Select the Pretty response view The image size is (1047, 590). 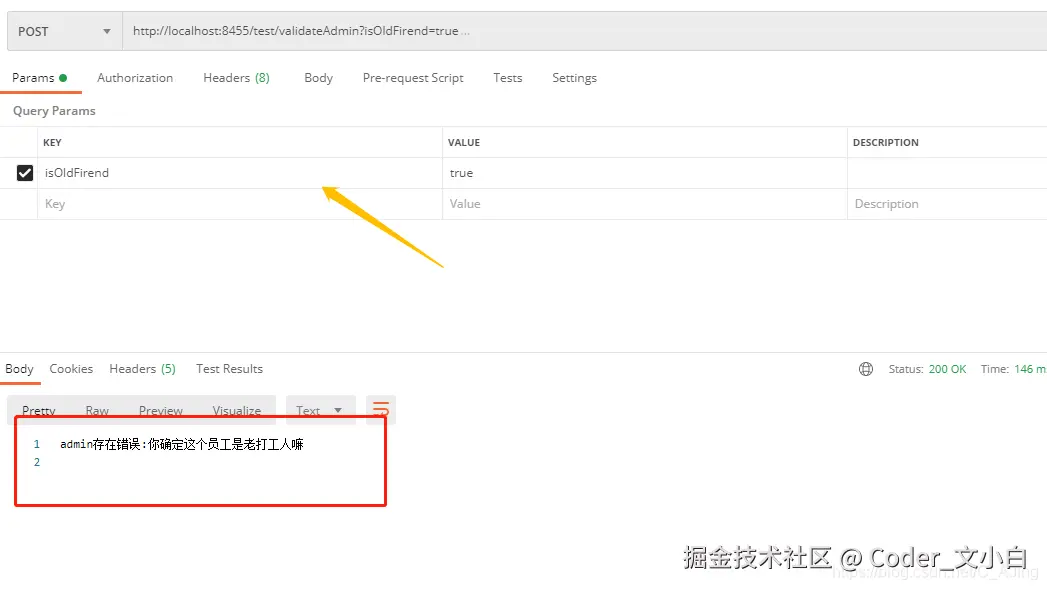38,409
